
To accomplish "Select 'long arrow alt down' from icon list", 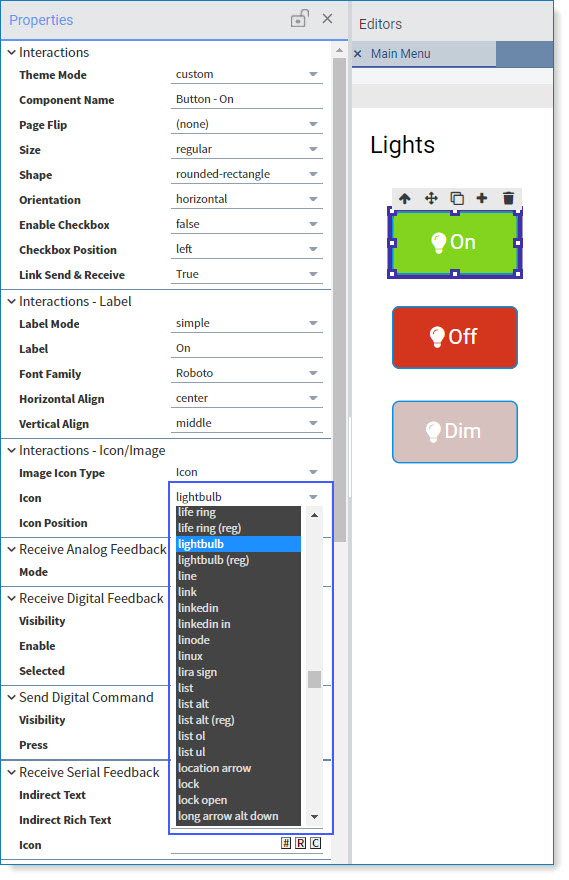I will point(238,816).
